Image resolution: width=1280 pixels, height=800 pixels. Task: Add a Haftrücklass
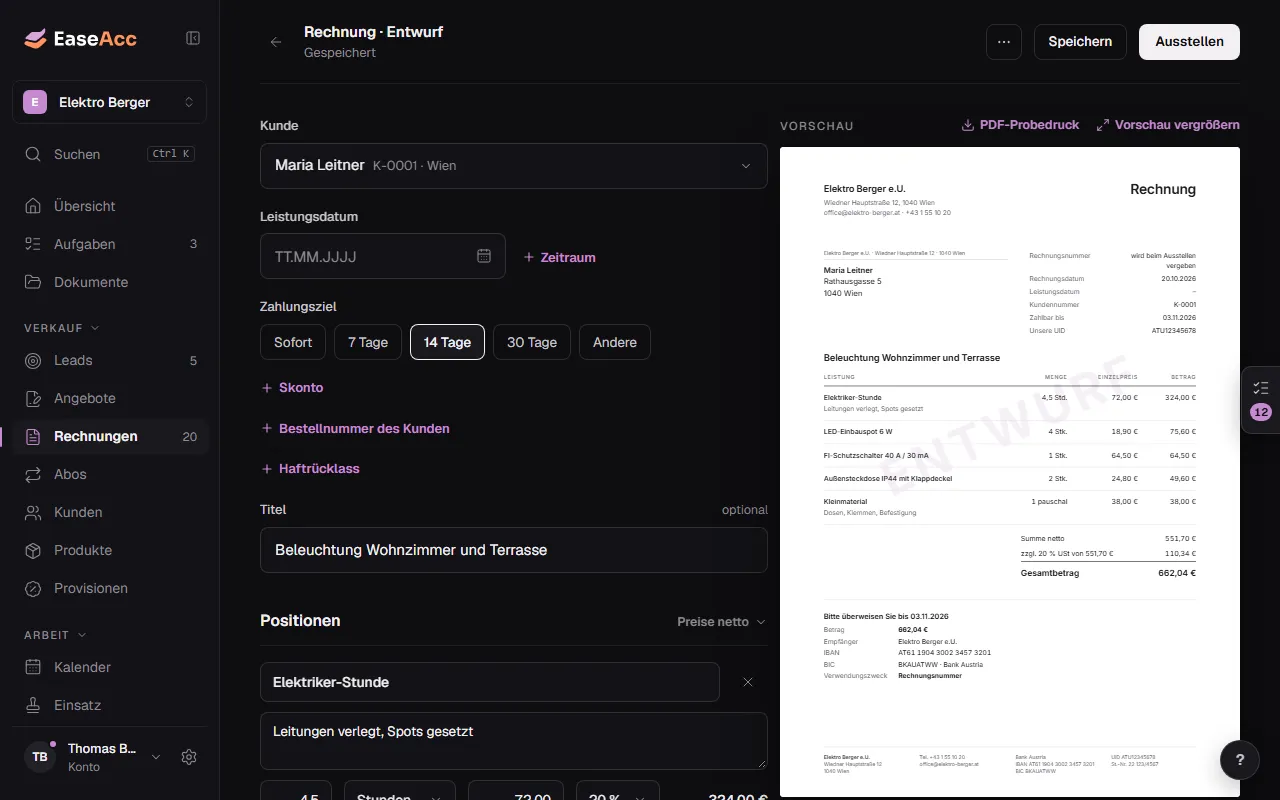310,468
